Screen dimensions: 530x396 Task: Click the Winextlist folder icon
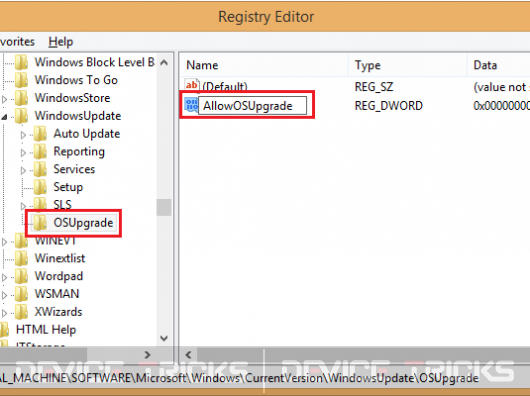[22, 258]
